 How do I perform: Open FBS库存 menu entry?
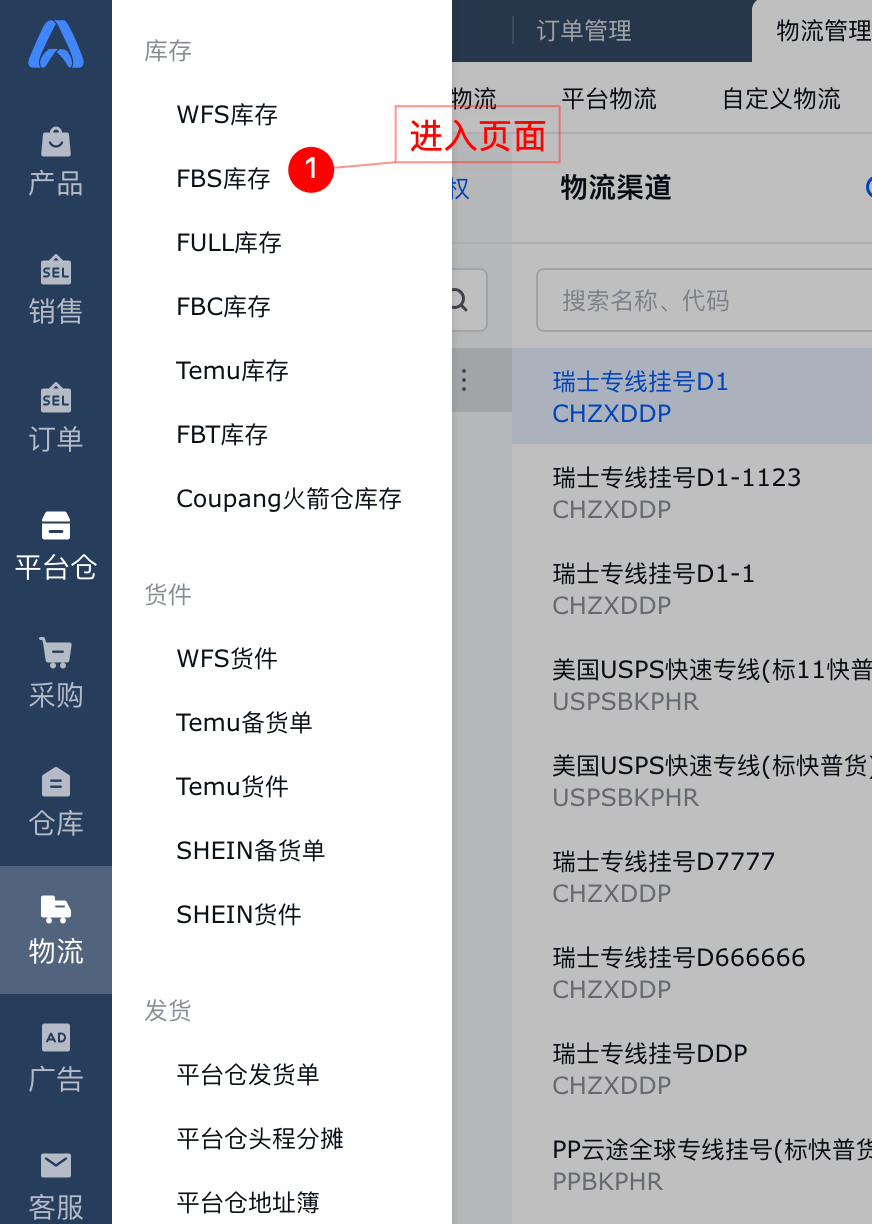[x=224, y=179]
